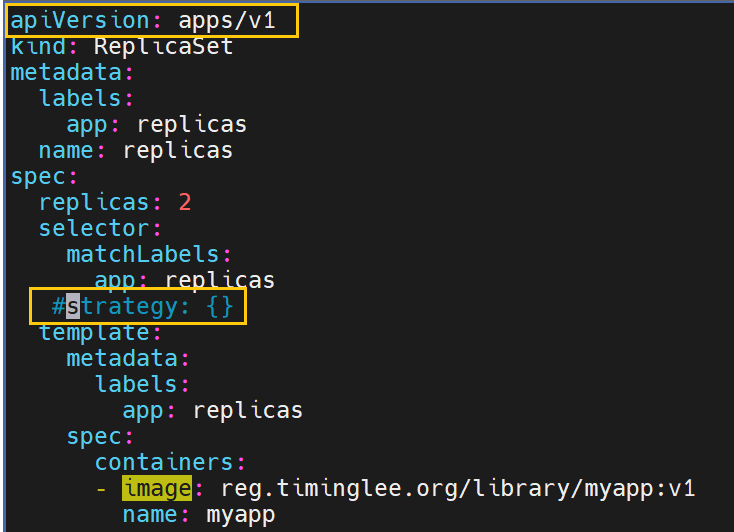Click the ReplicaSet value
The width and height of the screenshot is (734, 532).
(x=163, y=46)
